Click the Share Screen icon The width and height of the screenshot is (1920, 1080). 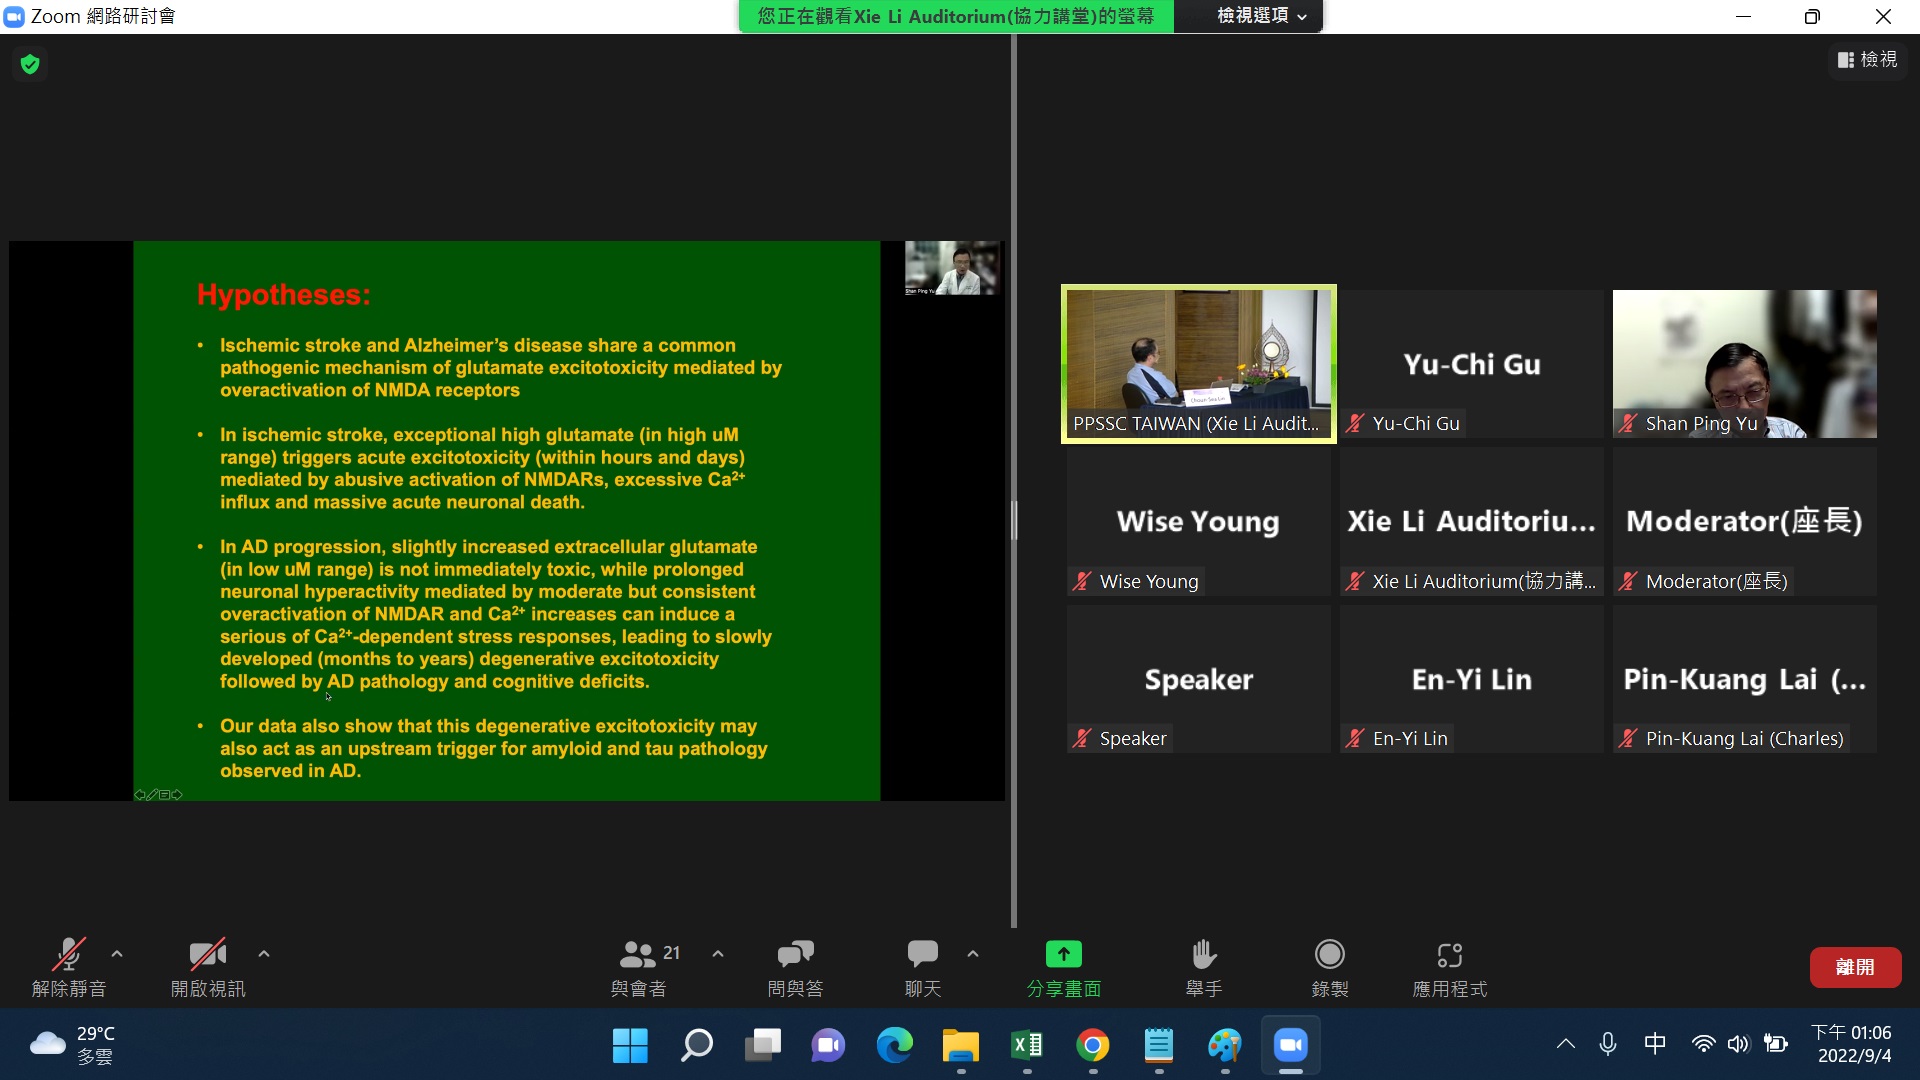coord(1063,955)
